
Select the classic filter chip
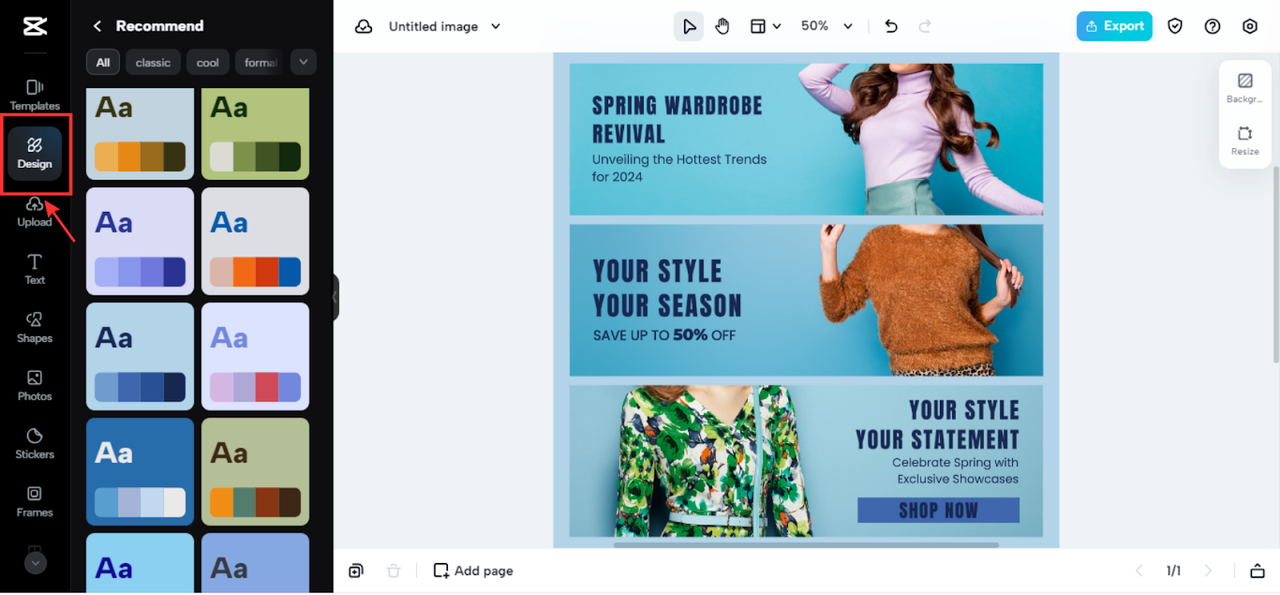(x=153, y=62)
